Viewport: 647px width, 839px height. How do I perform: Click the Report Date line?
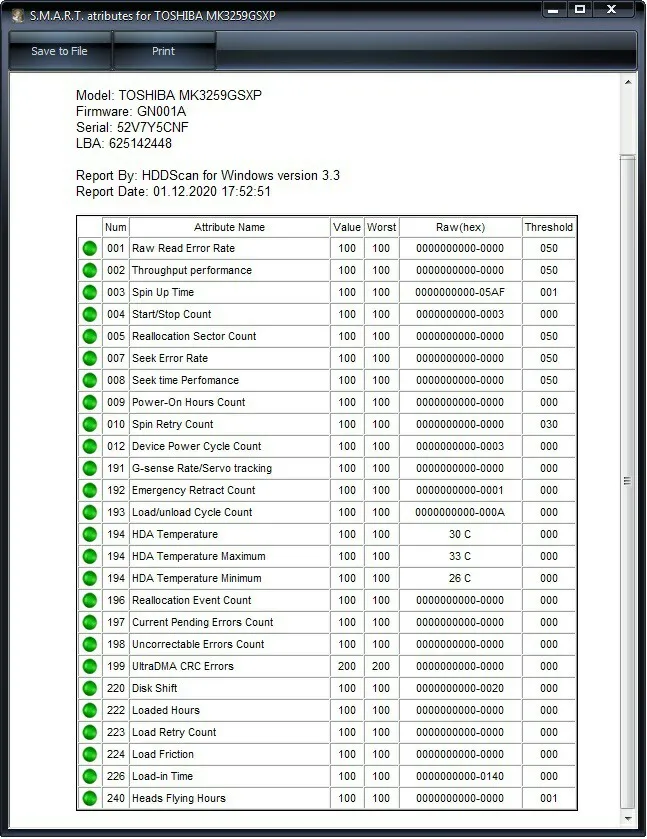pyautogui.click(x=173, y=192)
